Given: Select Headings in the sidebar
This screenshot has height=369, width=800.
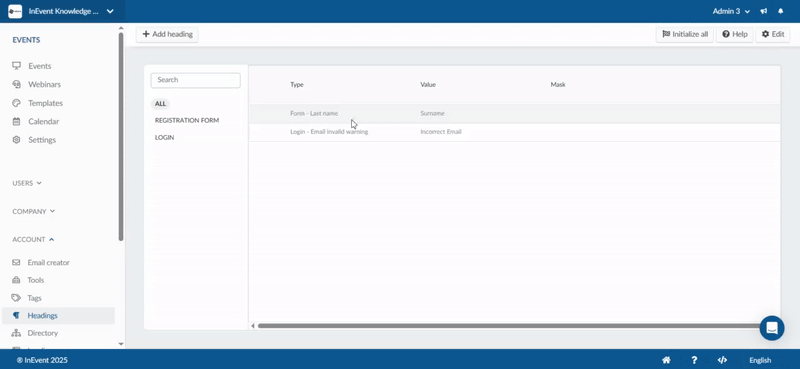Looking at the screenshot, I should (x=58, y=315).
